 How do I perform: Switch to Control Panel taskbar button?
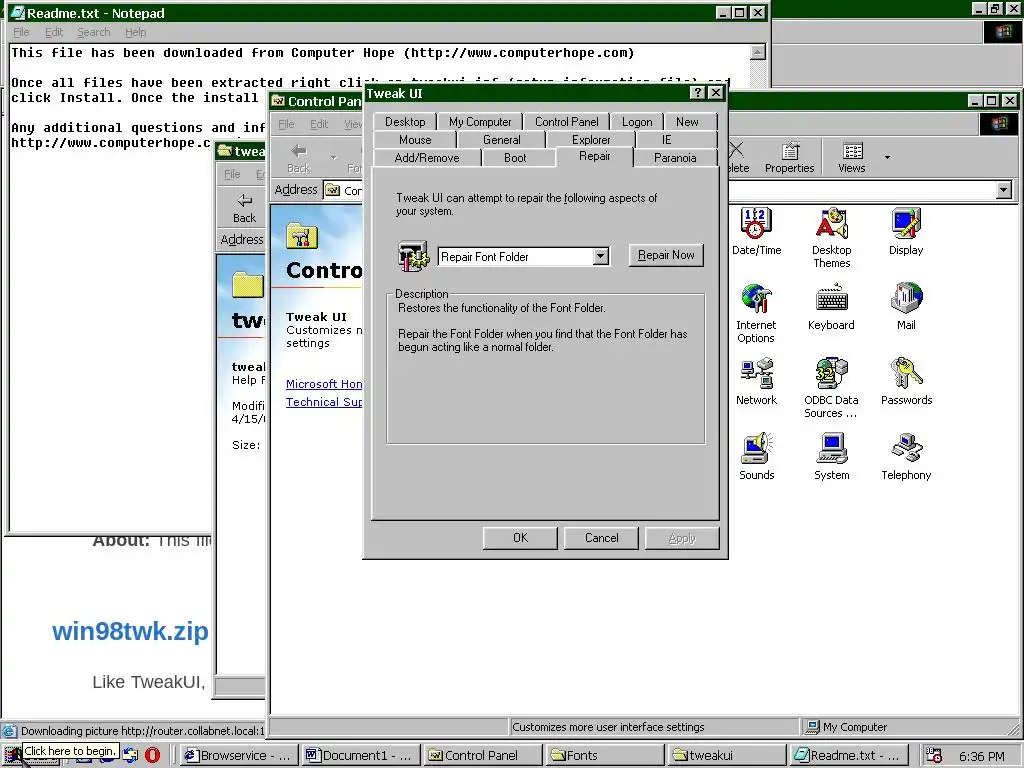(x=483, y=756)
